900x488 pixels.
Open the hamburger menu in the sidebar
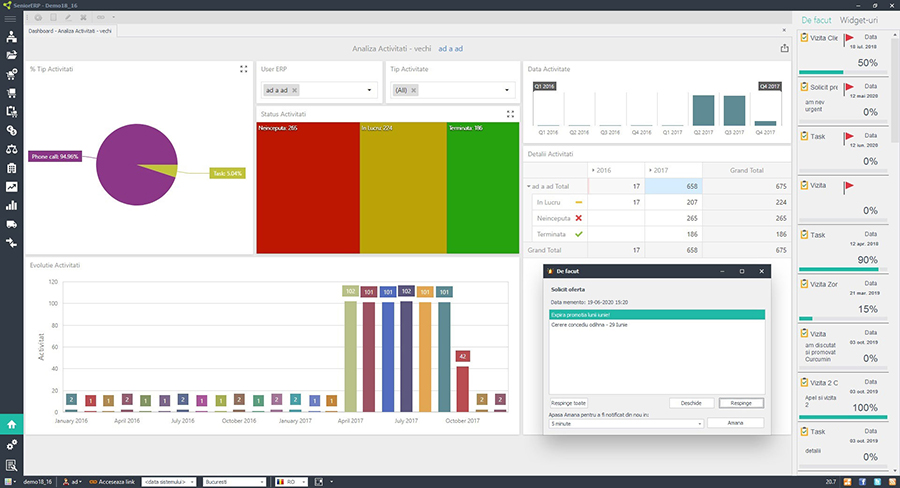pyautogui.click(x=10, y=18)
